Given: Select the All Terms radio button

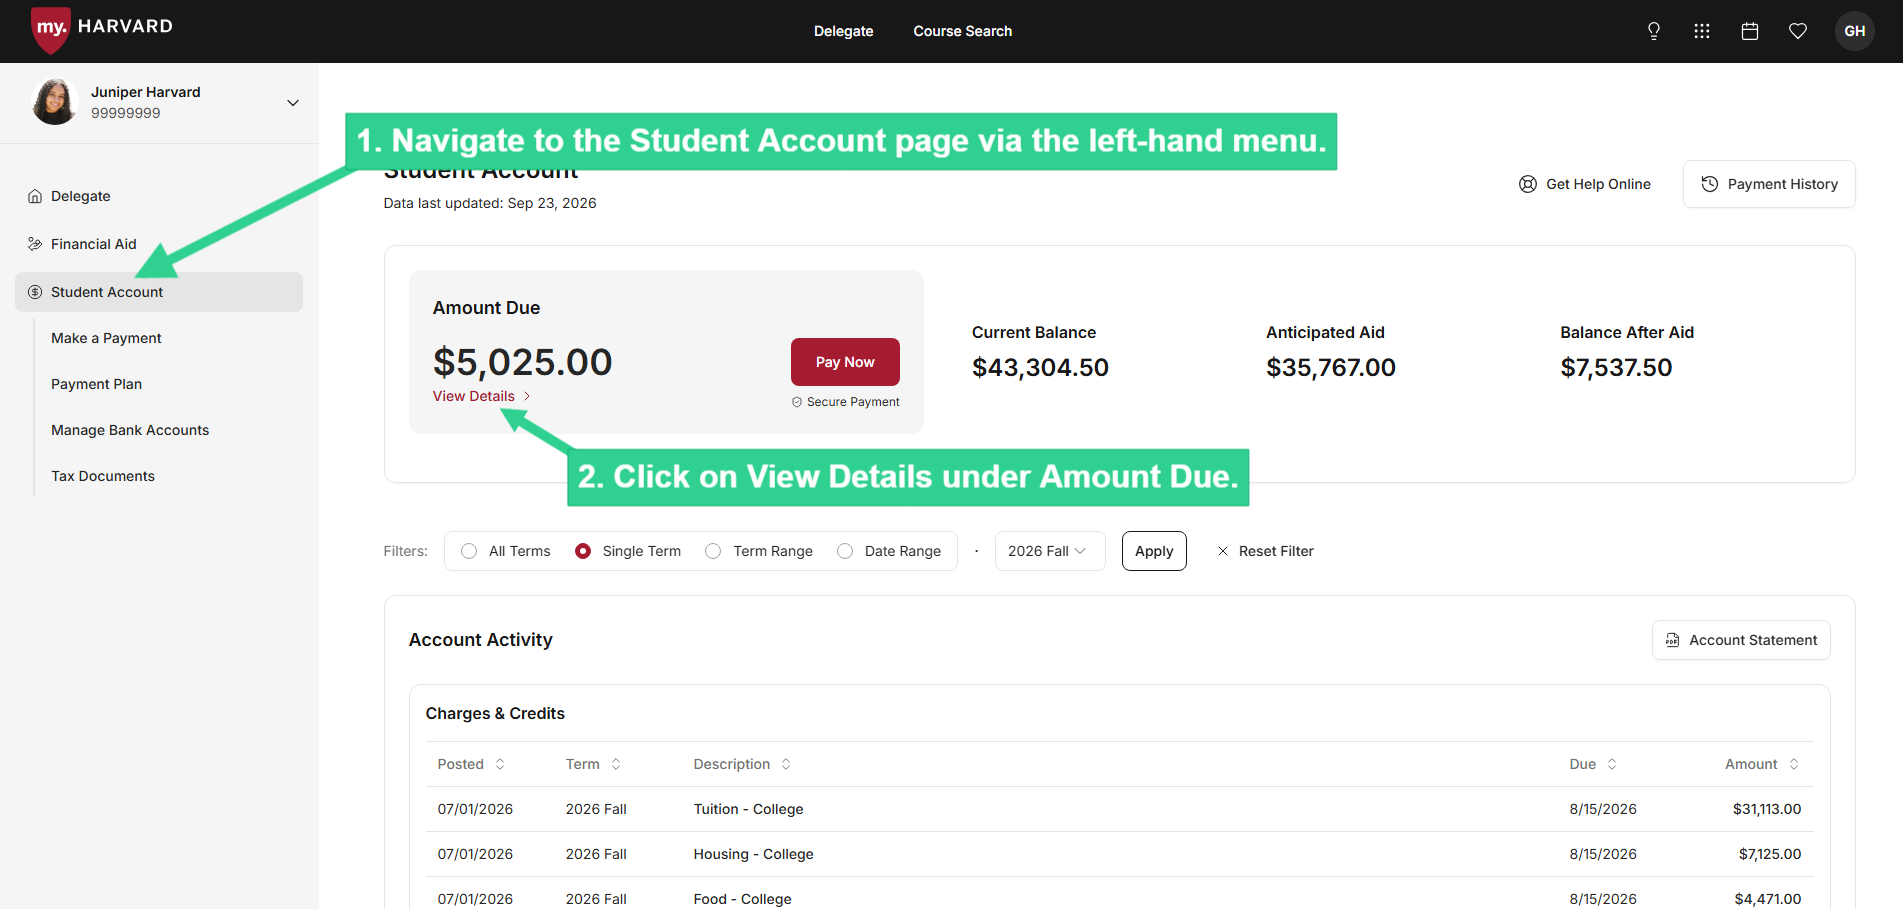Looking at the screenshot, I should (469, 551).
